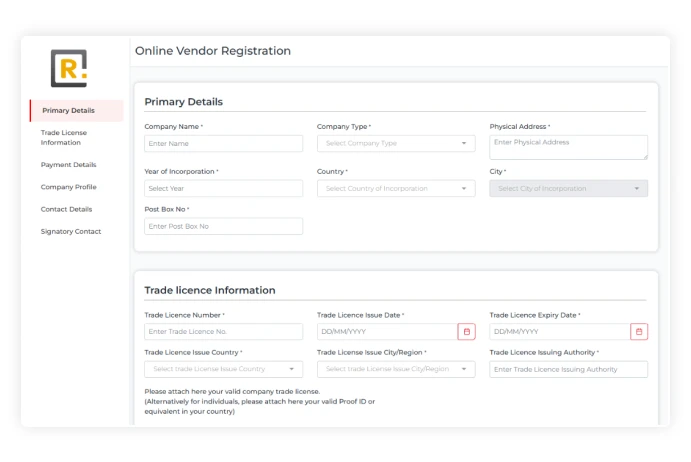Click the yellow R company logo
This screenshot has width=691, height=462.
69,68
